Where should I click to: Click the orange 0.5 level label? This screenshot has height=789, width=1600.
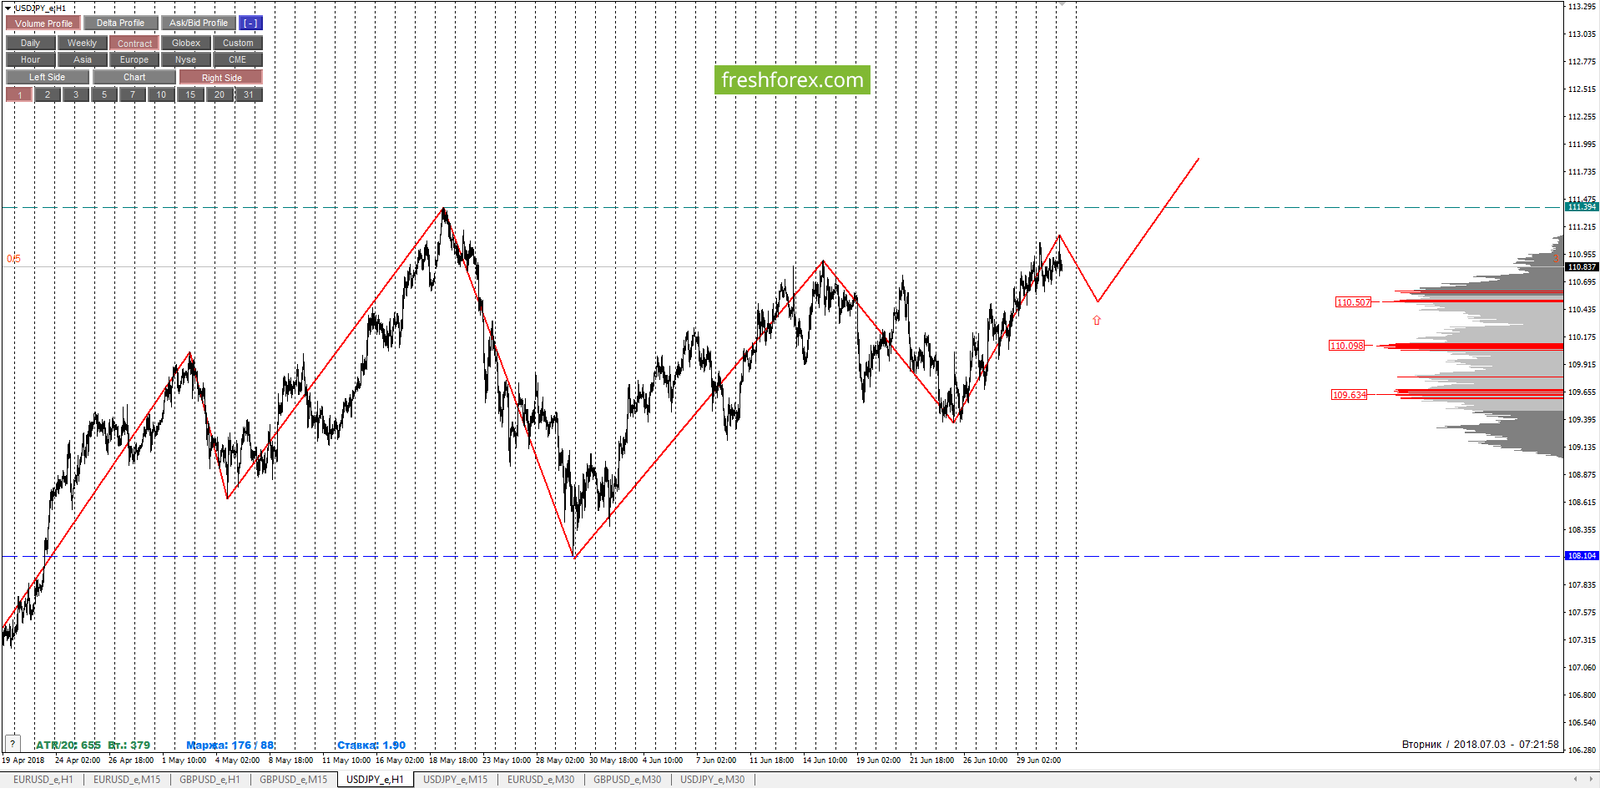tap(13, 259)
